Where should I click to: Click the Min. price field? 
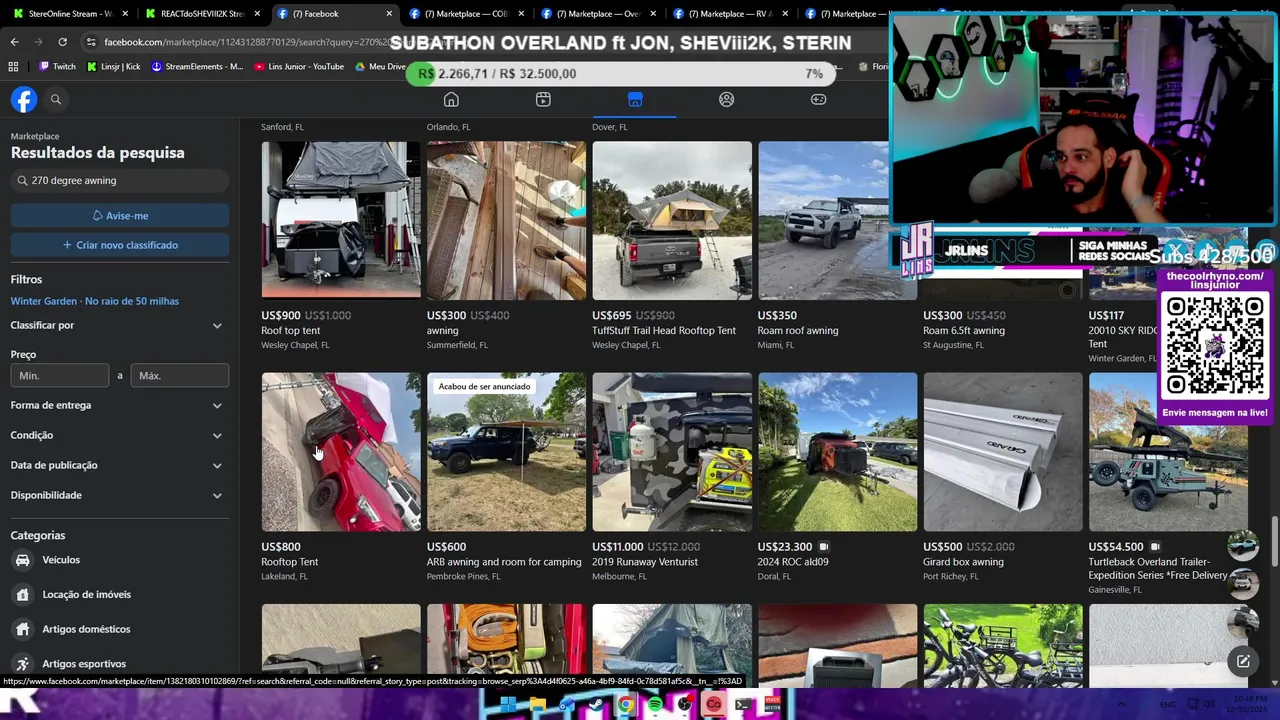pos(60,375)
